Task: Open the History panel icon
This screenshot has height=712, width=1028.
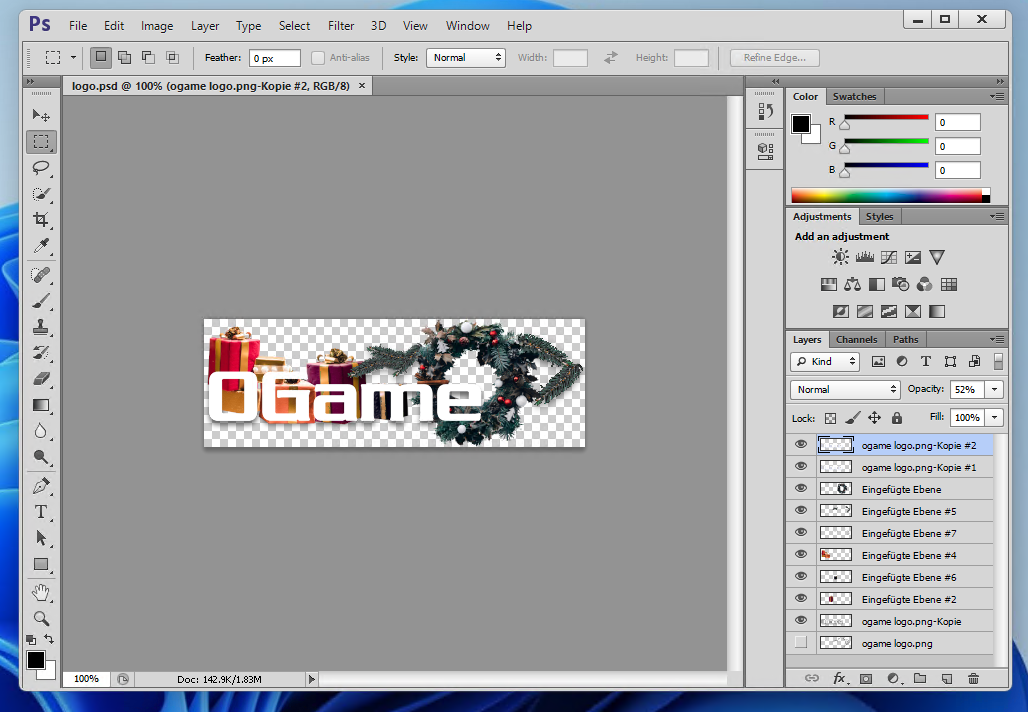Action: 765,111
